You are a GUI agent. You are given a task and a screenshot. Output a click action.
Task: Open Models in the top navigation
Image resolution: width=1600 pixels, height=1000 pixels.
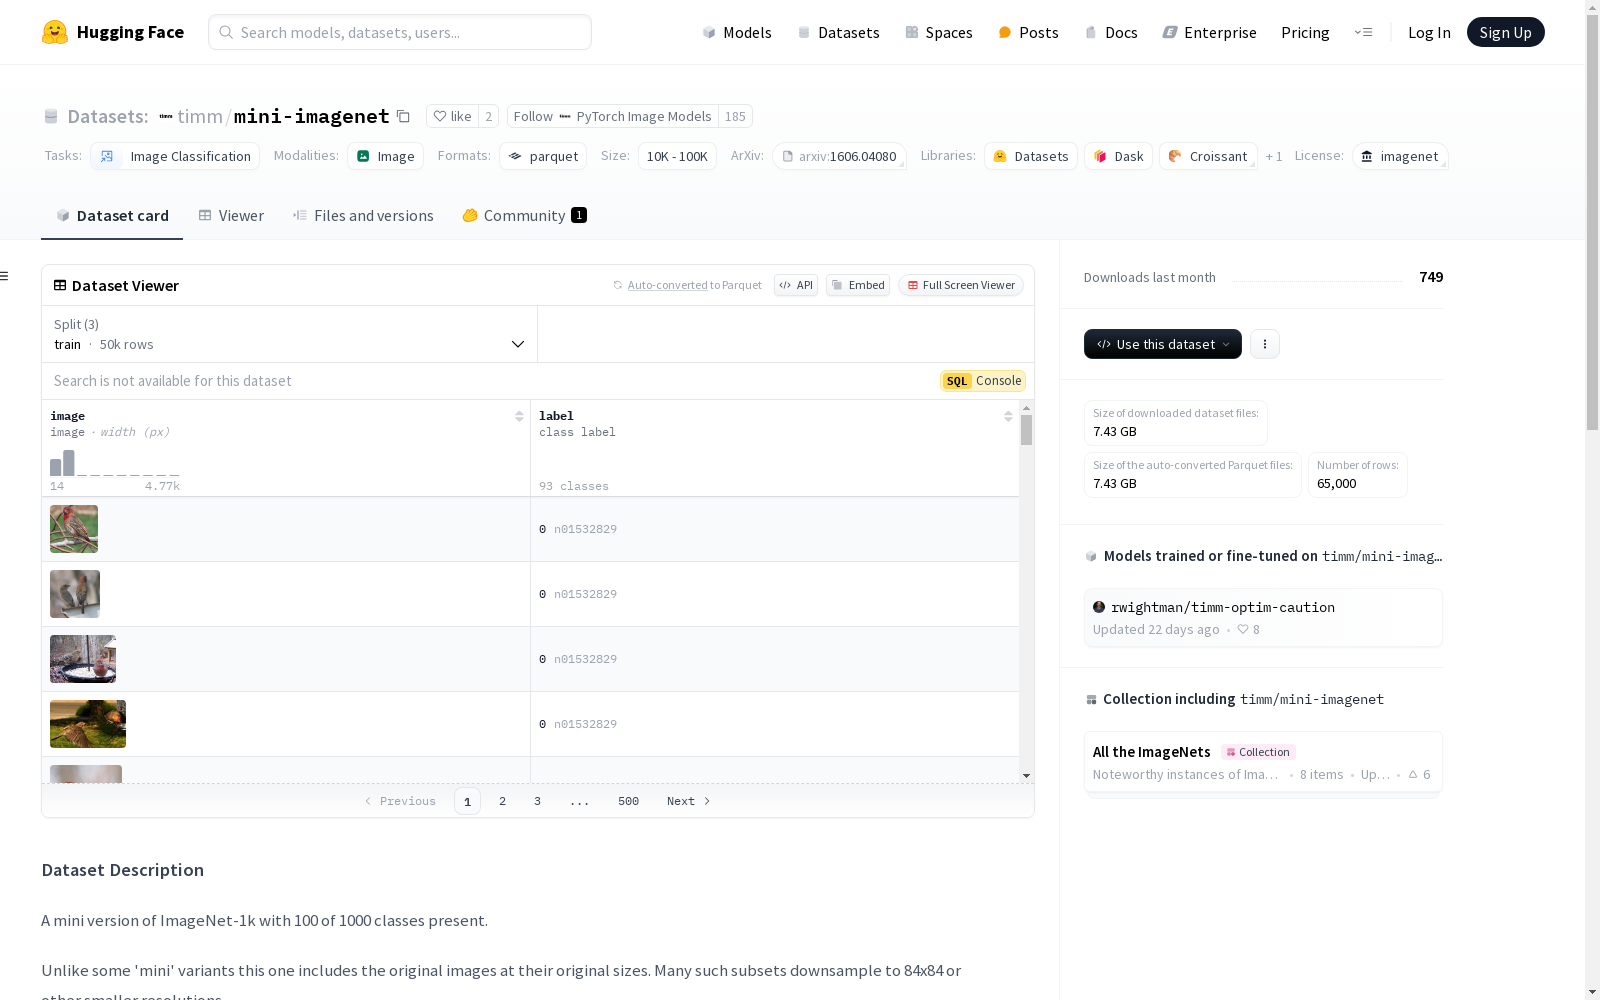click(737, 32)
